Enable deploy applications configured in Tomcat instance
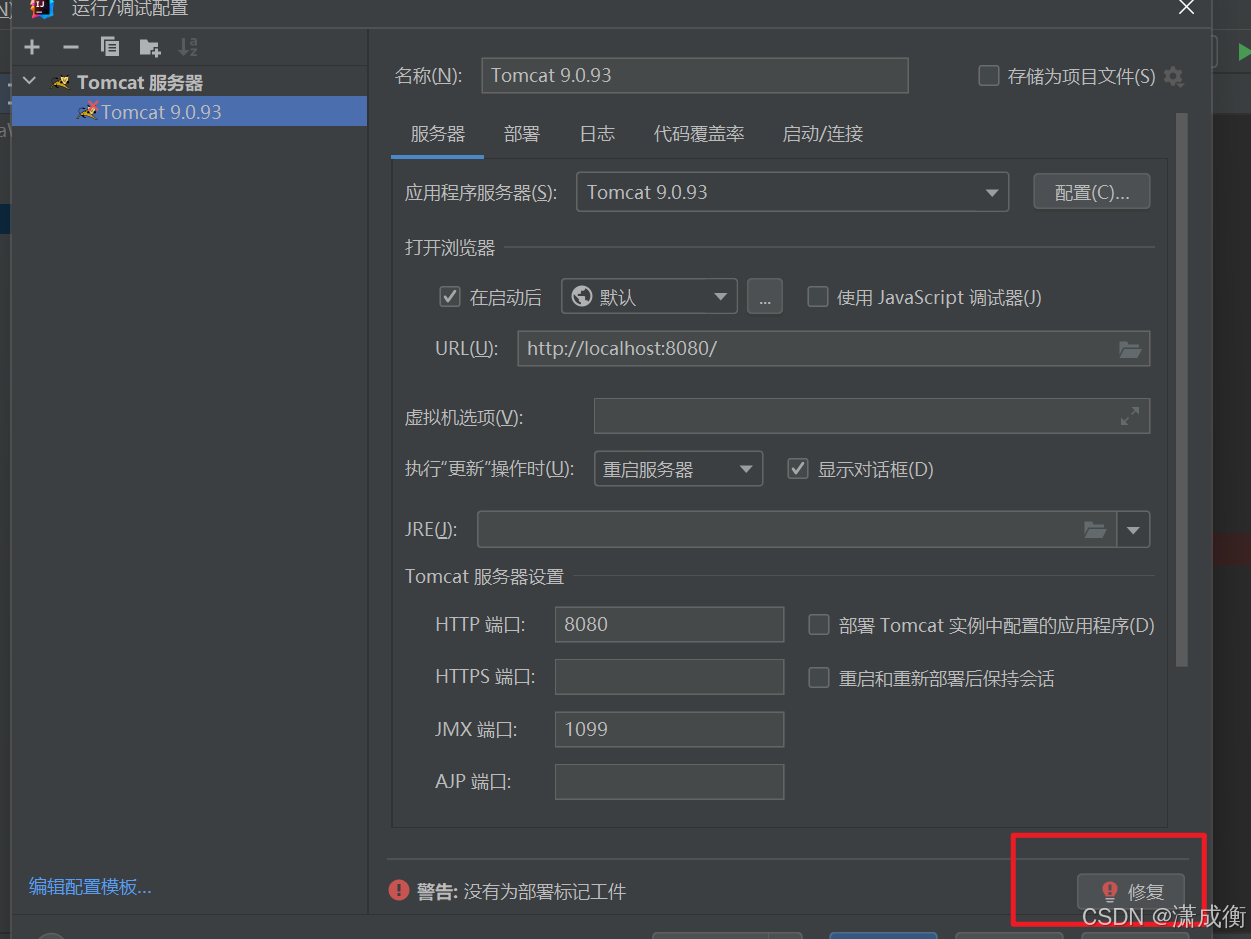 (819, 625)
